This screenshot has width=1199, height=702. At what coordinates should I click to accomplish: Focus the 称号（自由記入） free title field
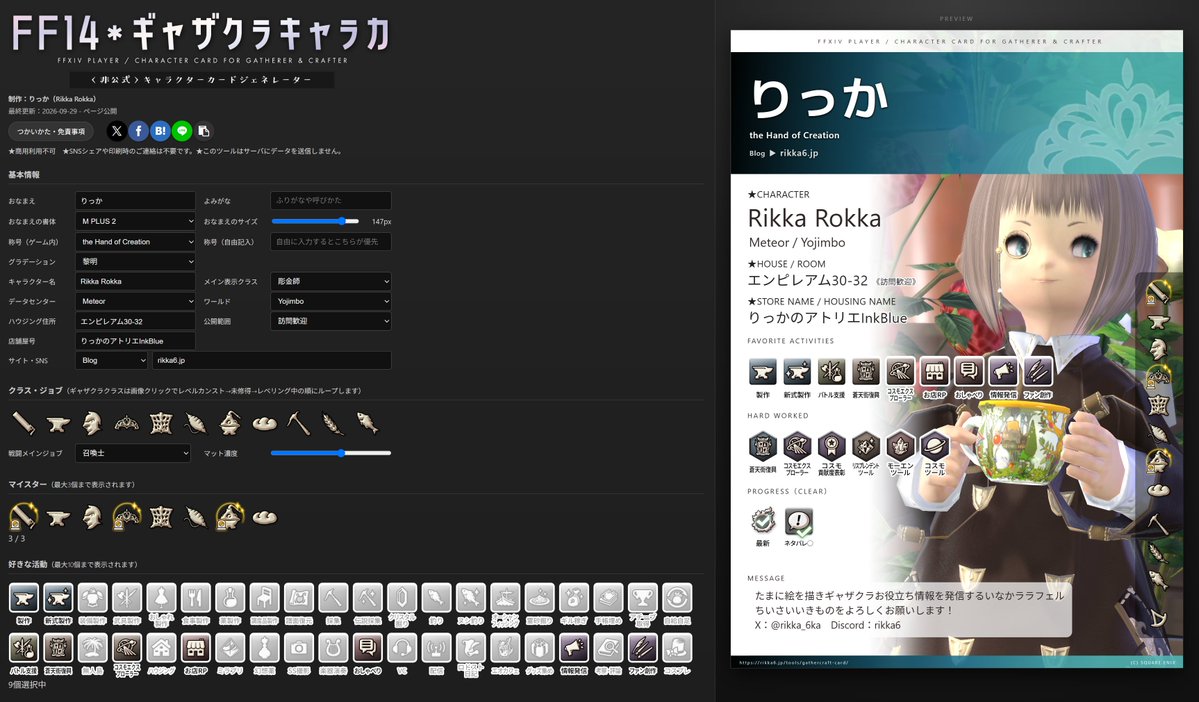pyautogui.click(x=331, y=242)
